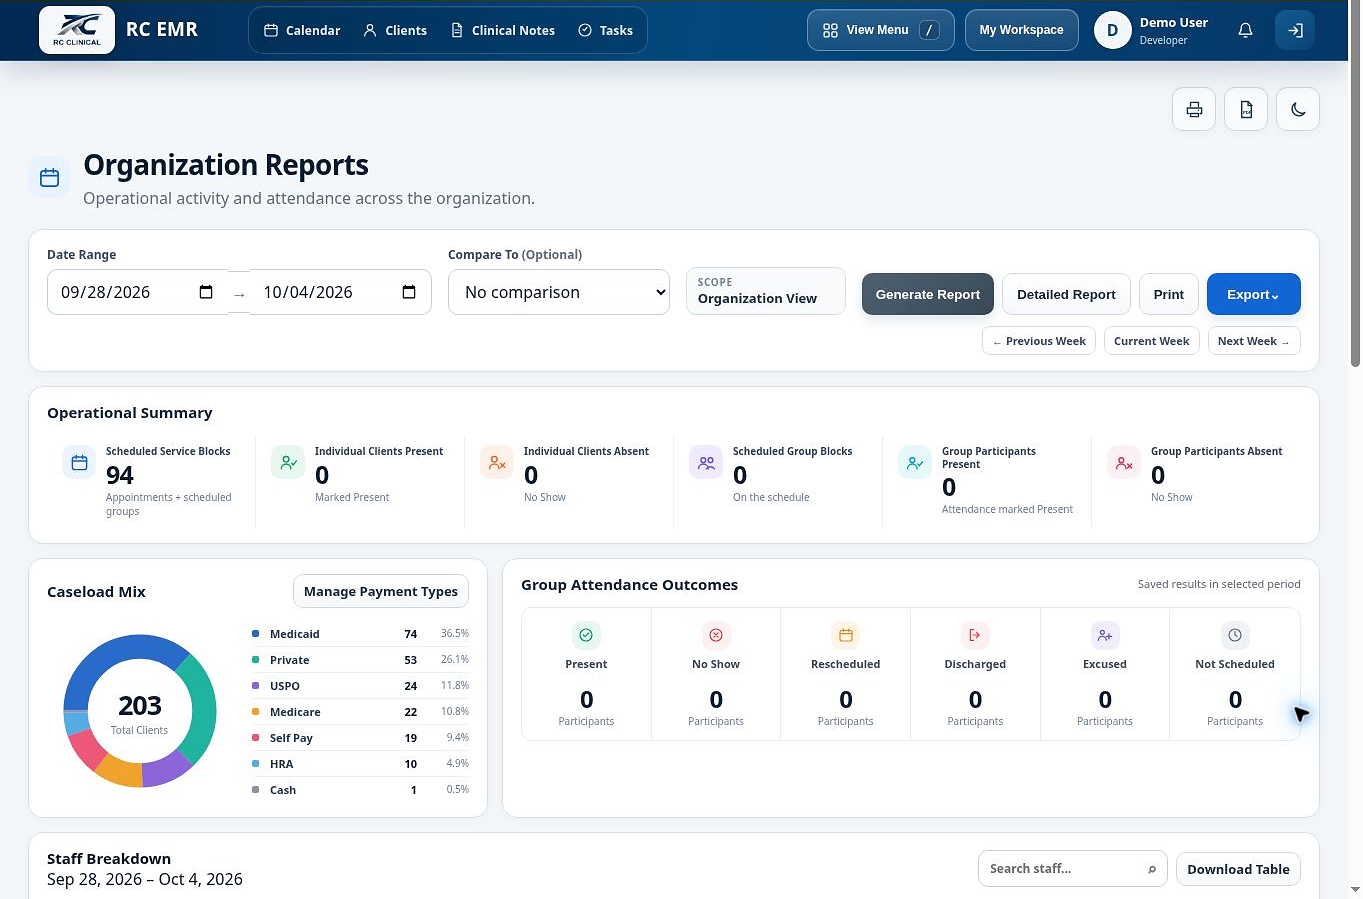
Task: Click the Scheduled Service Blocks icon
Action: (x=79, y=463)
